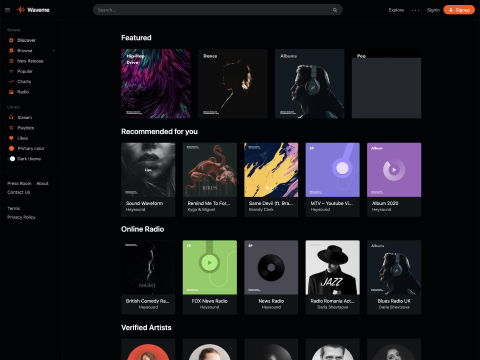Open the Press Room link
Image resolution: width=480 pixels, height=360 pixels.
tap(19, 183)
